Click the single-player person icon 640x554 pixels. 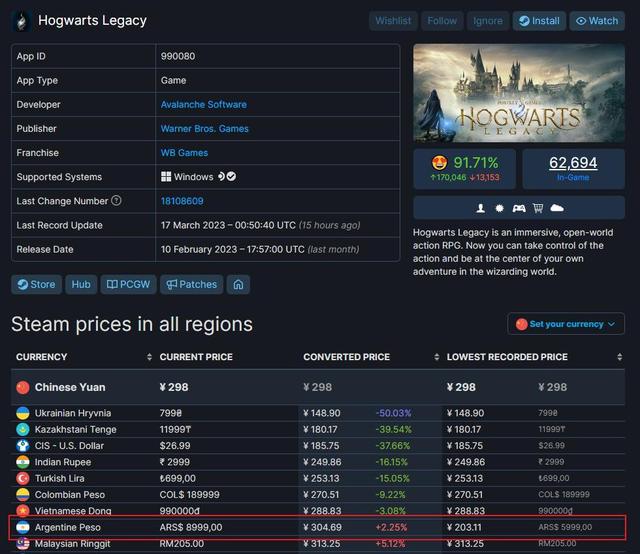(479, 208)
